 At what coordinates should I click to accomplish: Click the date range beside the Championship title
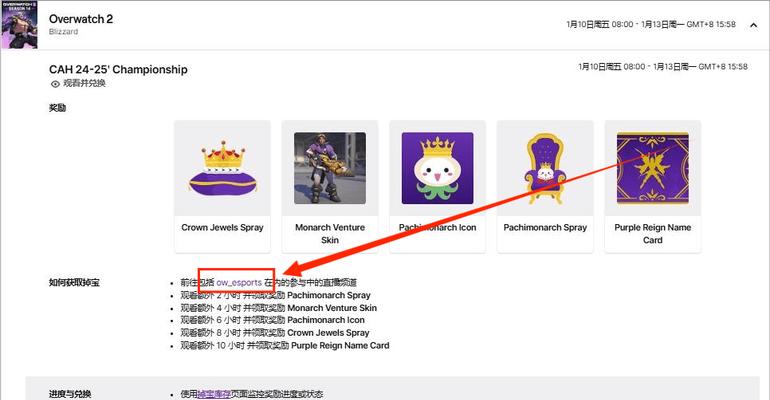[662, 67]
